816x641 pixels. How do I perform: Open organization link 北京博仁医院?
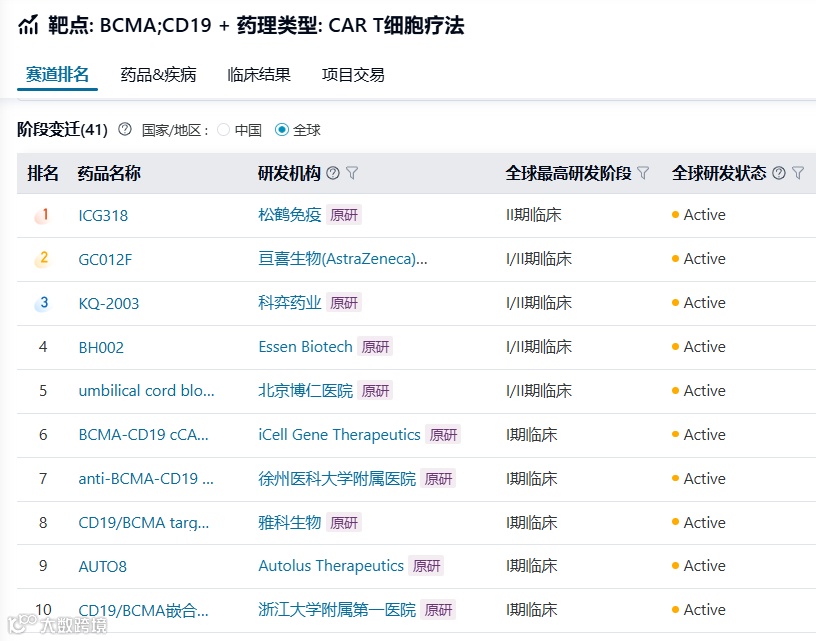point(305,391)
